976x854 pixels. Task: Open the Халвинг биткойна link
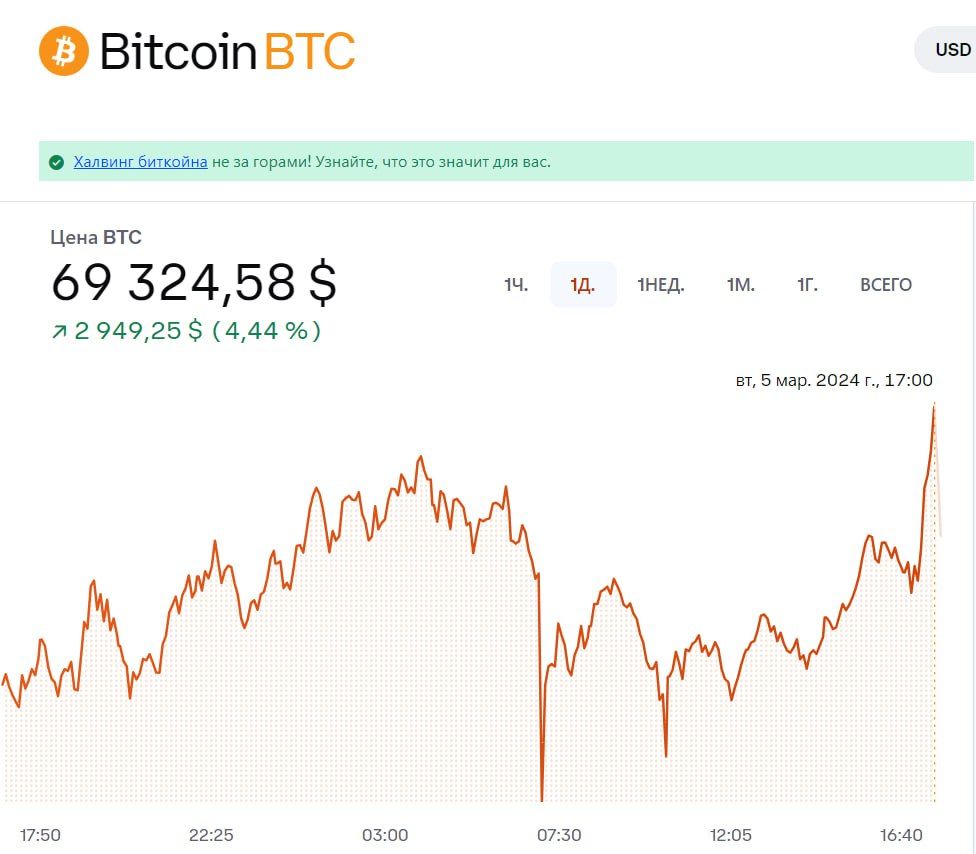(x=140, y=162)
